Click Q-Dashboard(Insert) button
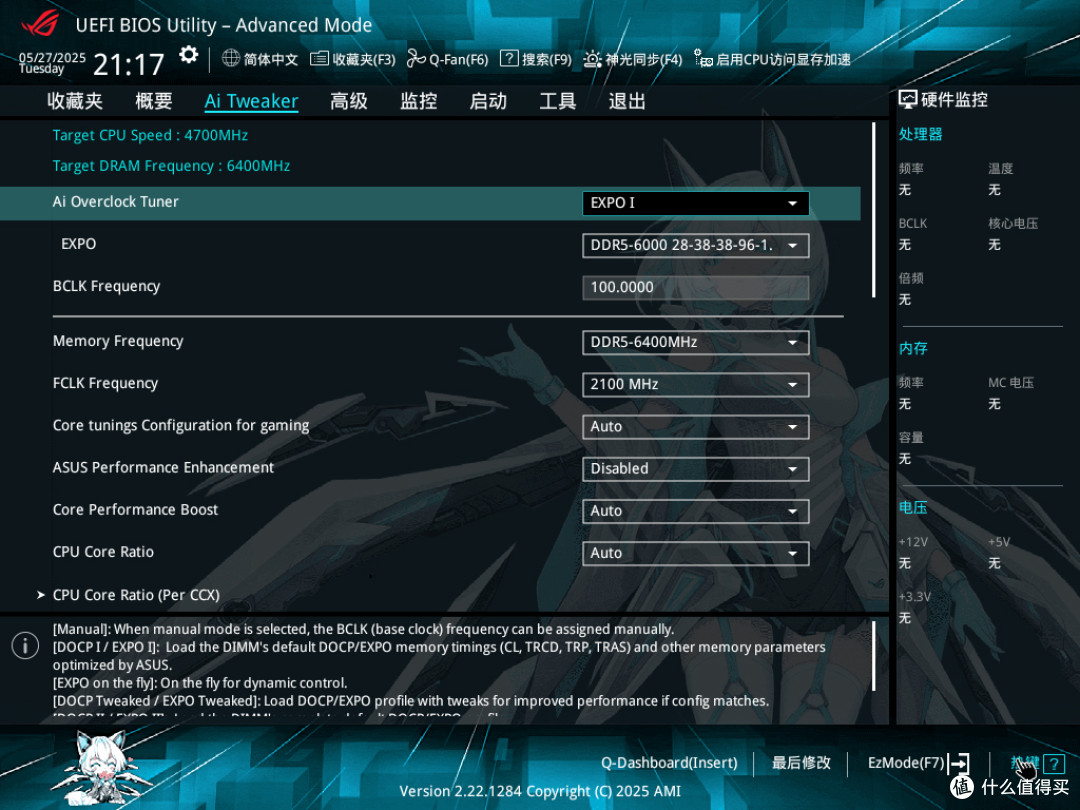1080x810 pixels. (x=669, y=763)
